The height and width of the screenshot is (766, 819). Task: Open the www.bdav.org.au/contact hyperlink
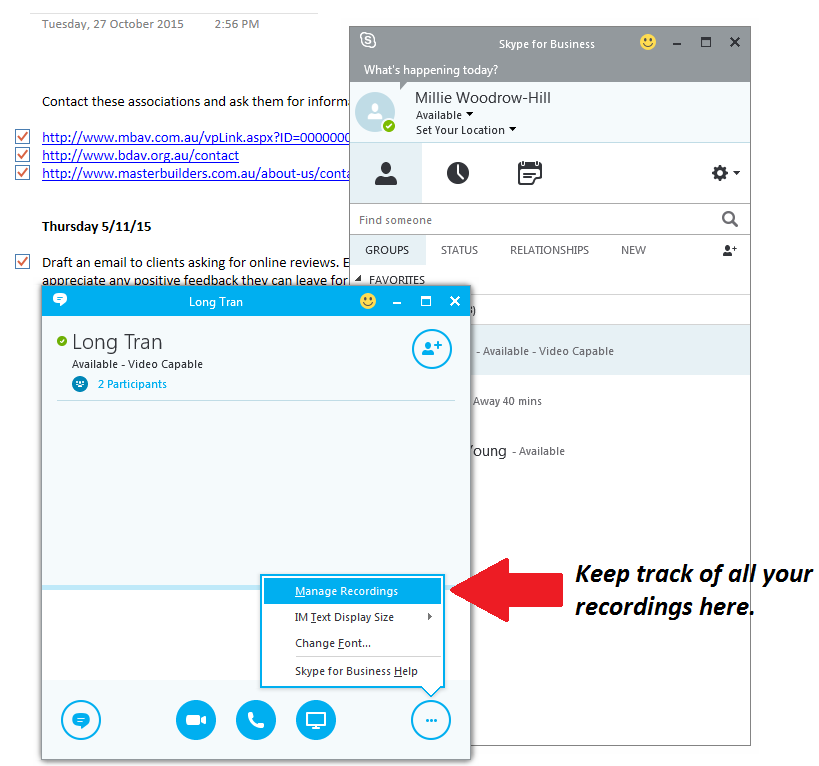click(140, 156)
